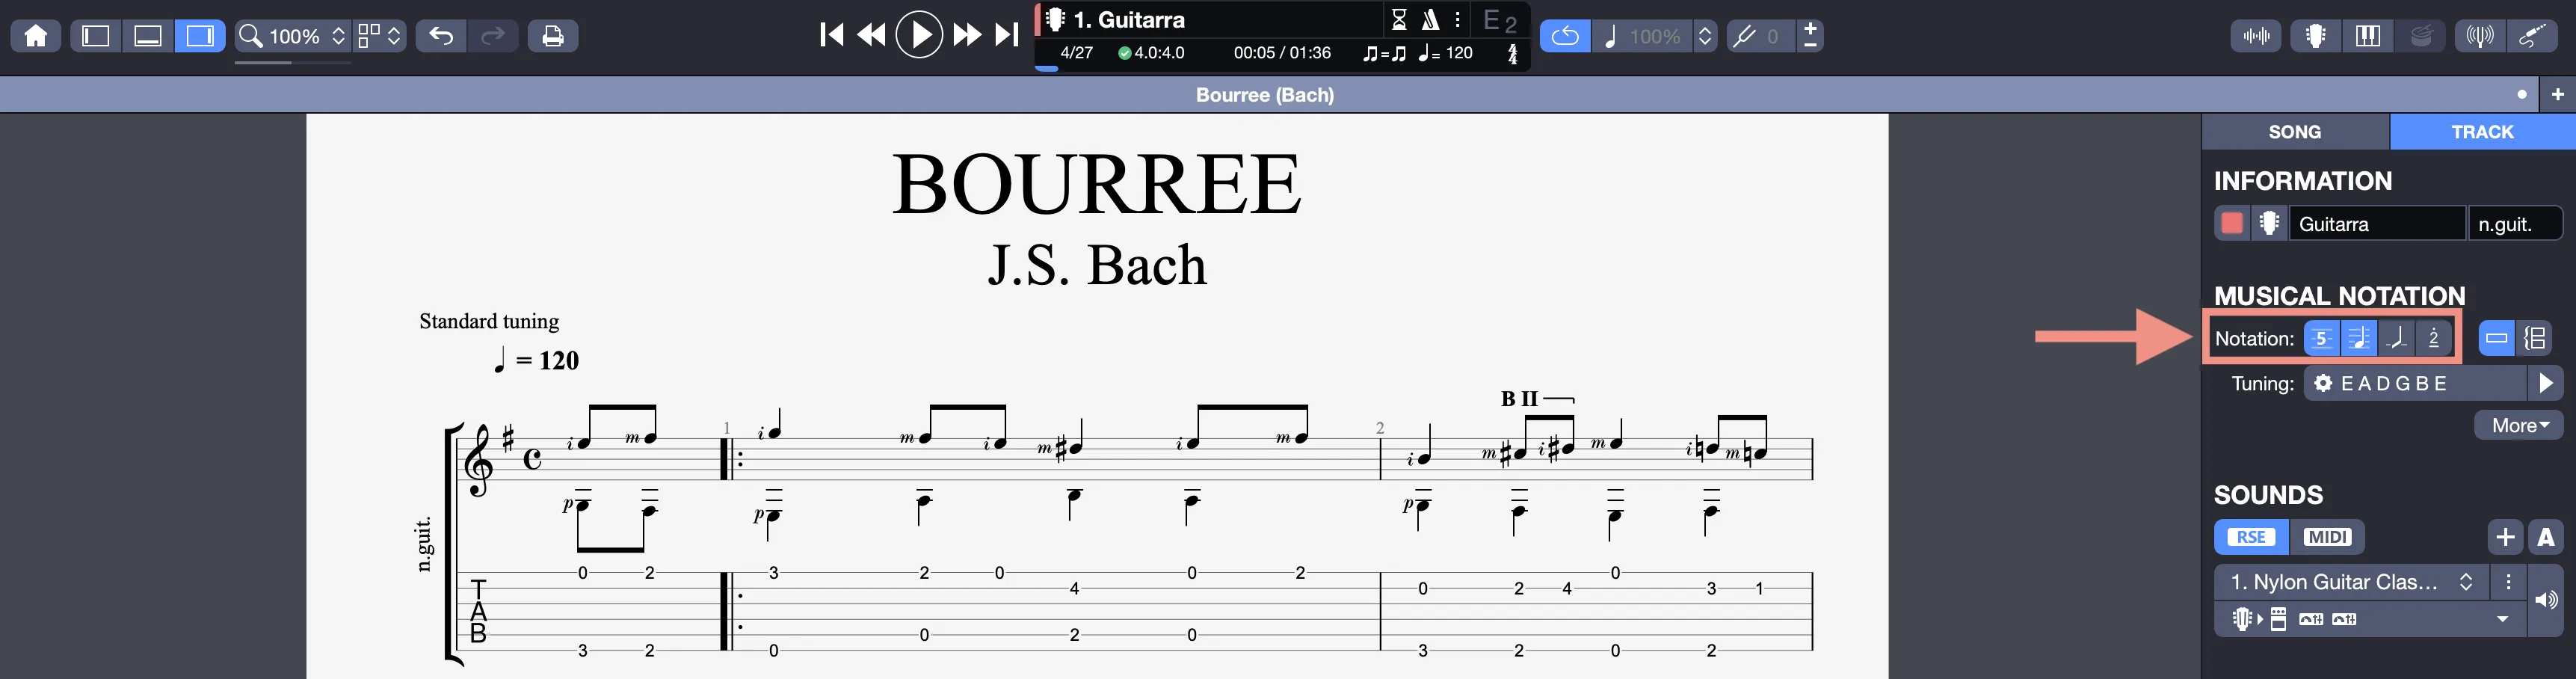Select grand staff layout
The image size is (2576, 679).
[x=2535, y=338]
